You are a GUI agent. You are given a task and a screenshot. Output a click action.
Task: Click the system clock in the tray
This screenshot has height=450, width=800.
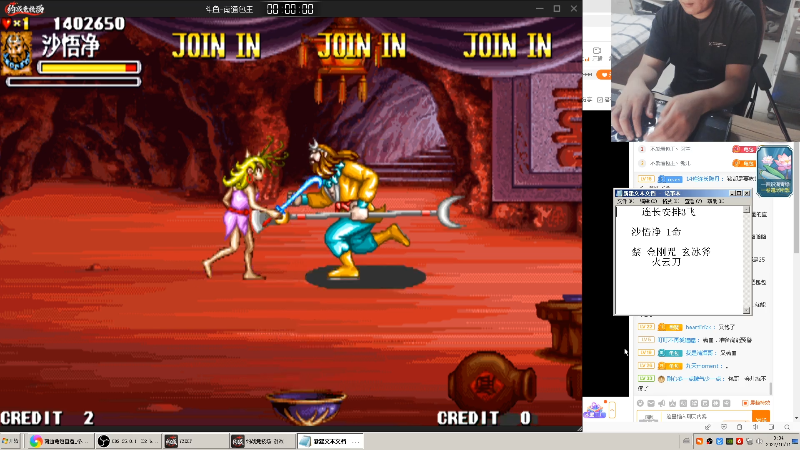point(779,441)
